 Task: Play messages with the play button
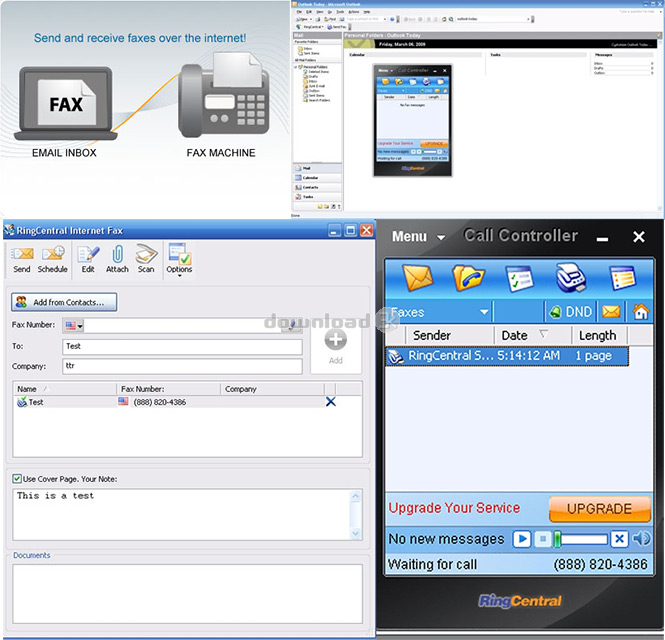pos(521,539)
